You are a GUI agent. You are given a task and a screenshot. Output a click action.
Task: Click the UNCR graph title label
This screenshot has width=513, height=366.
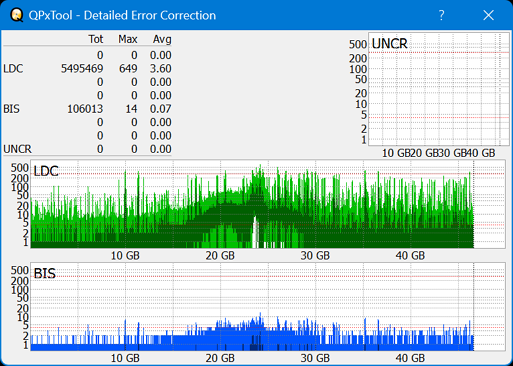tap(389, 44)
